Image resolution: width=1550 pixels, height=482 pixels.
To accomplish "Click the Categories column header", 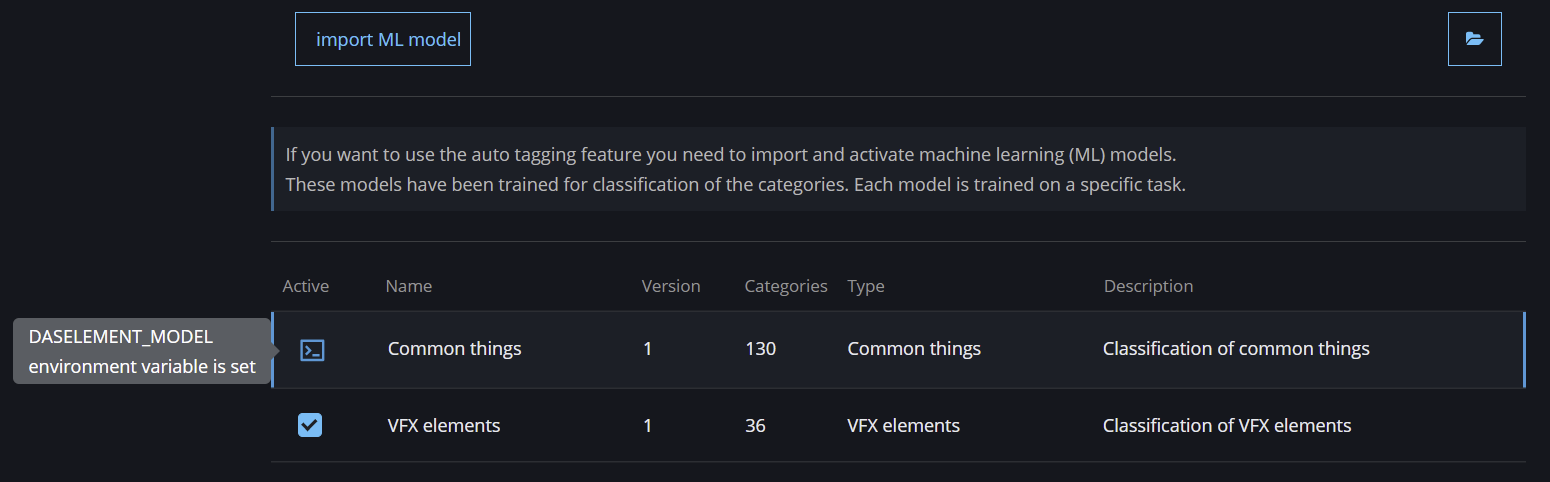I will (786, 286).
